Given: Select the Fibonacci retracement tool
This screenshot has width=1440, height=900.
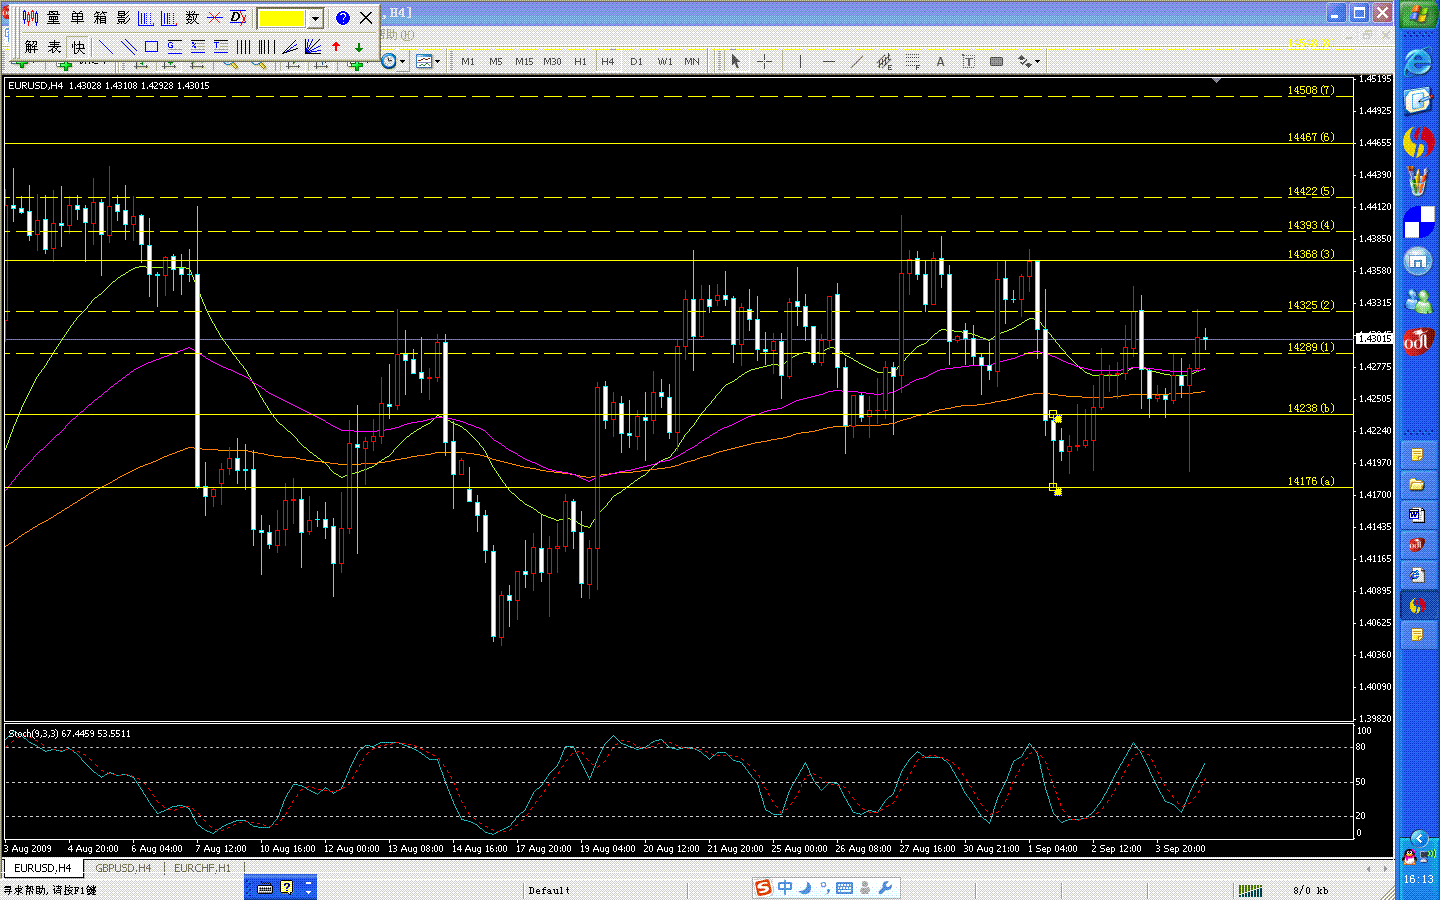Looking at the screenshot, I should tap(912, 62).
